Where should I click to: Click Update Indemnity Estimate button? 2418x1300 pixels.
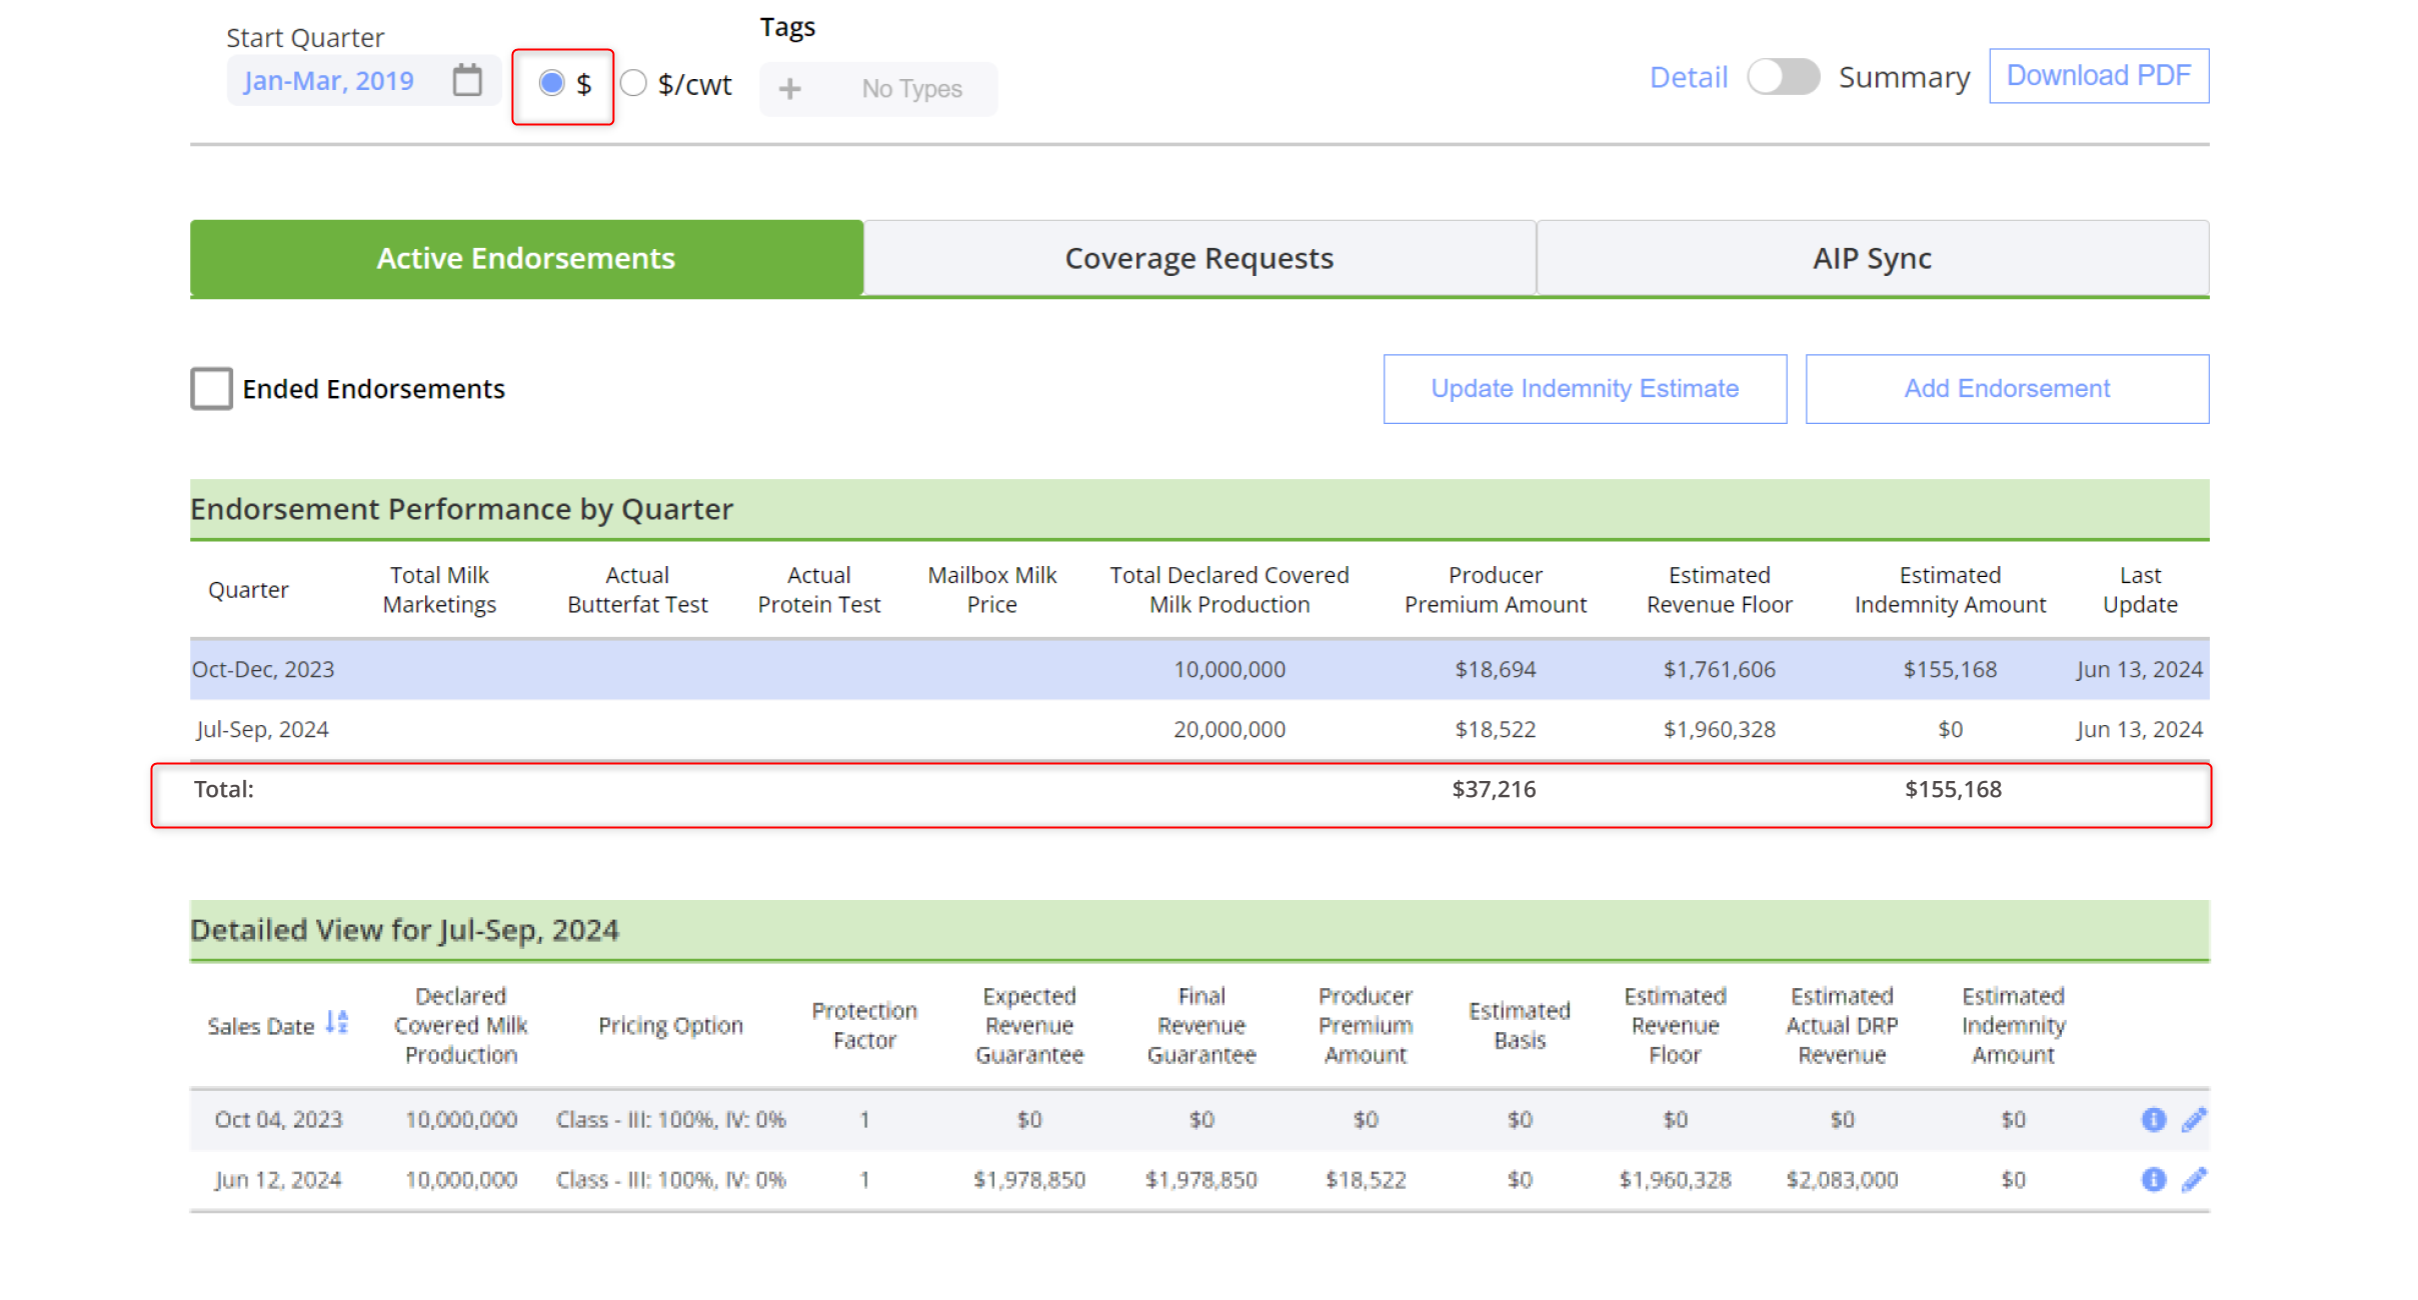pyautogui.click(x=1585, y=388)
